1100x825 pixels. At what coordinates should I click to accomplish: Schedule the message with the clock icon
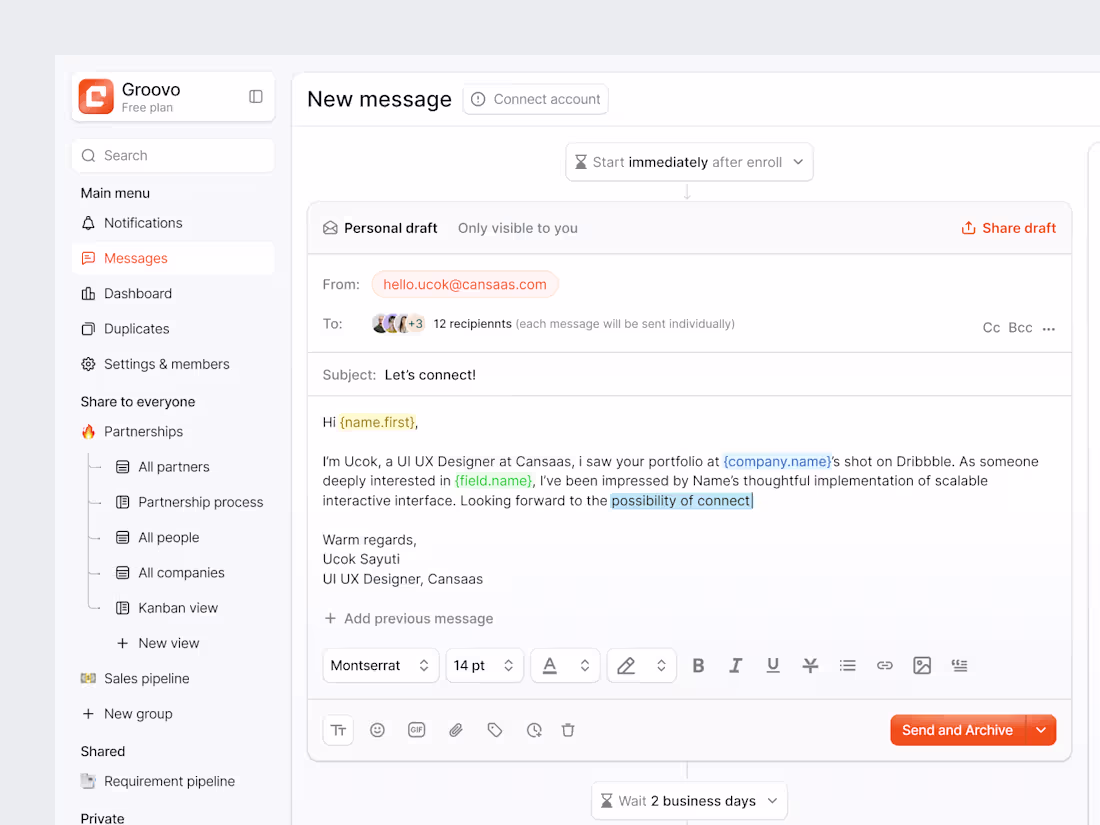point(534,730)
